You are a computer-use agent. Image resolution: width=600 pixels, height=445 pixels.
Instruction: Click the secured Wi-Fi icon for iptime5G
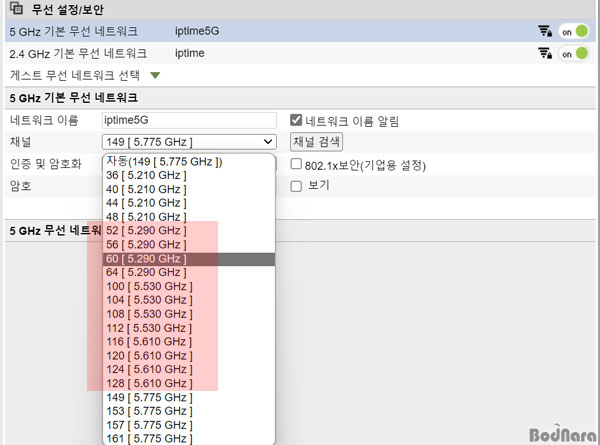(545, 31)
